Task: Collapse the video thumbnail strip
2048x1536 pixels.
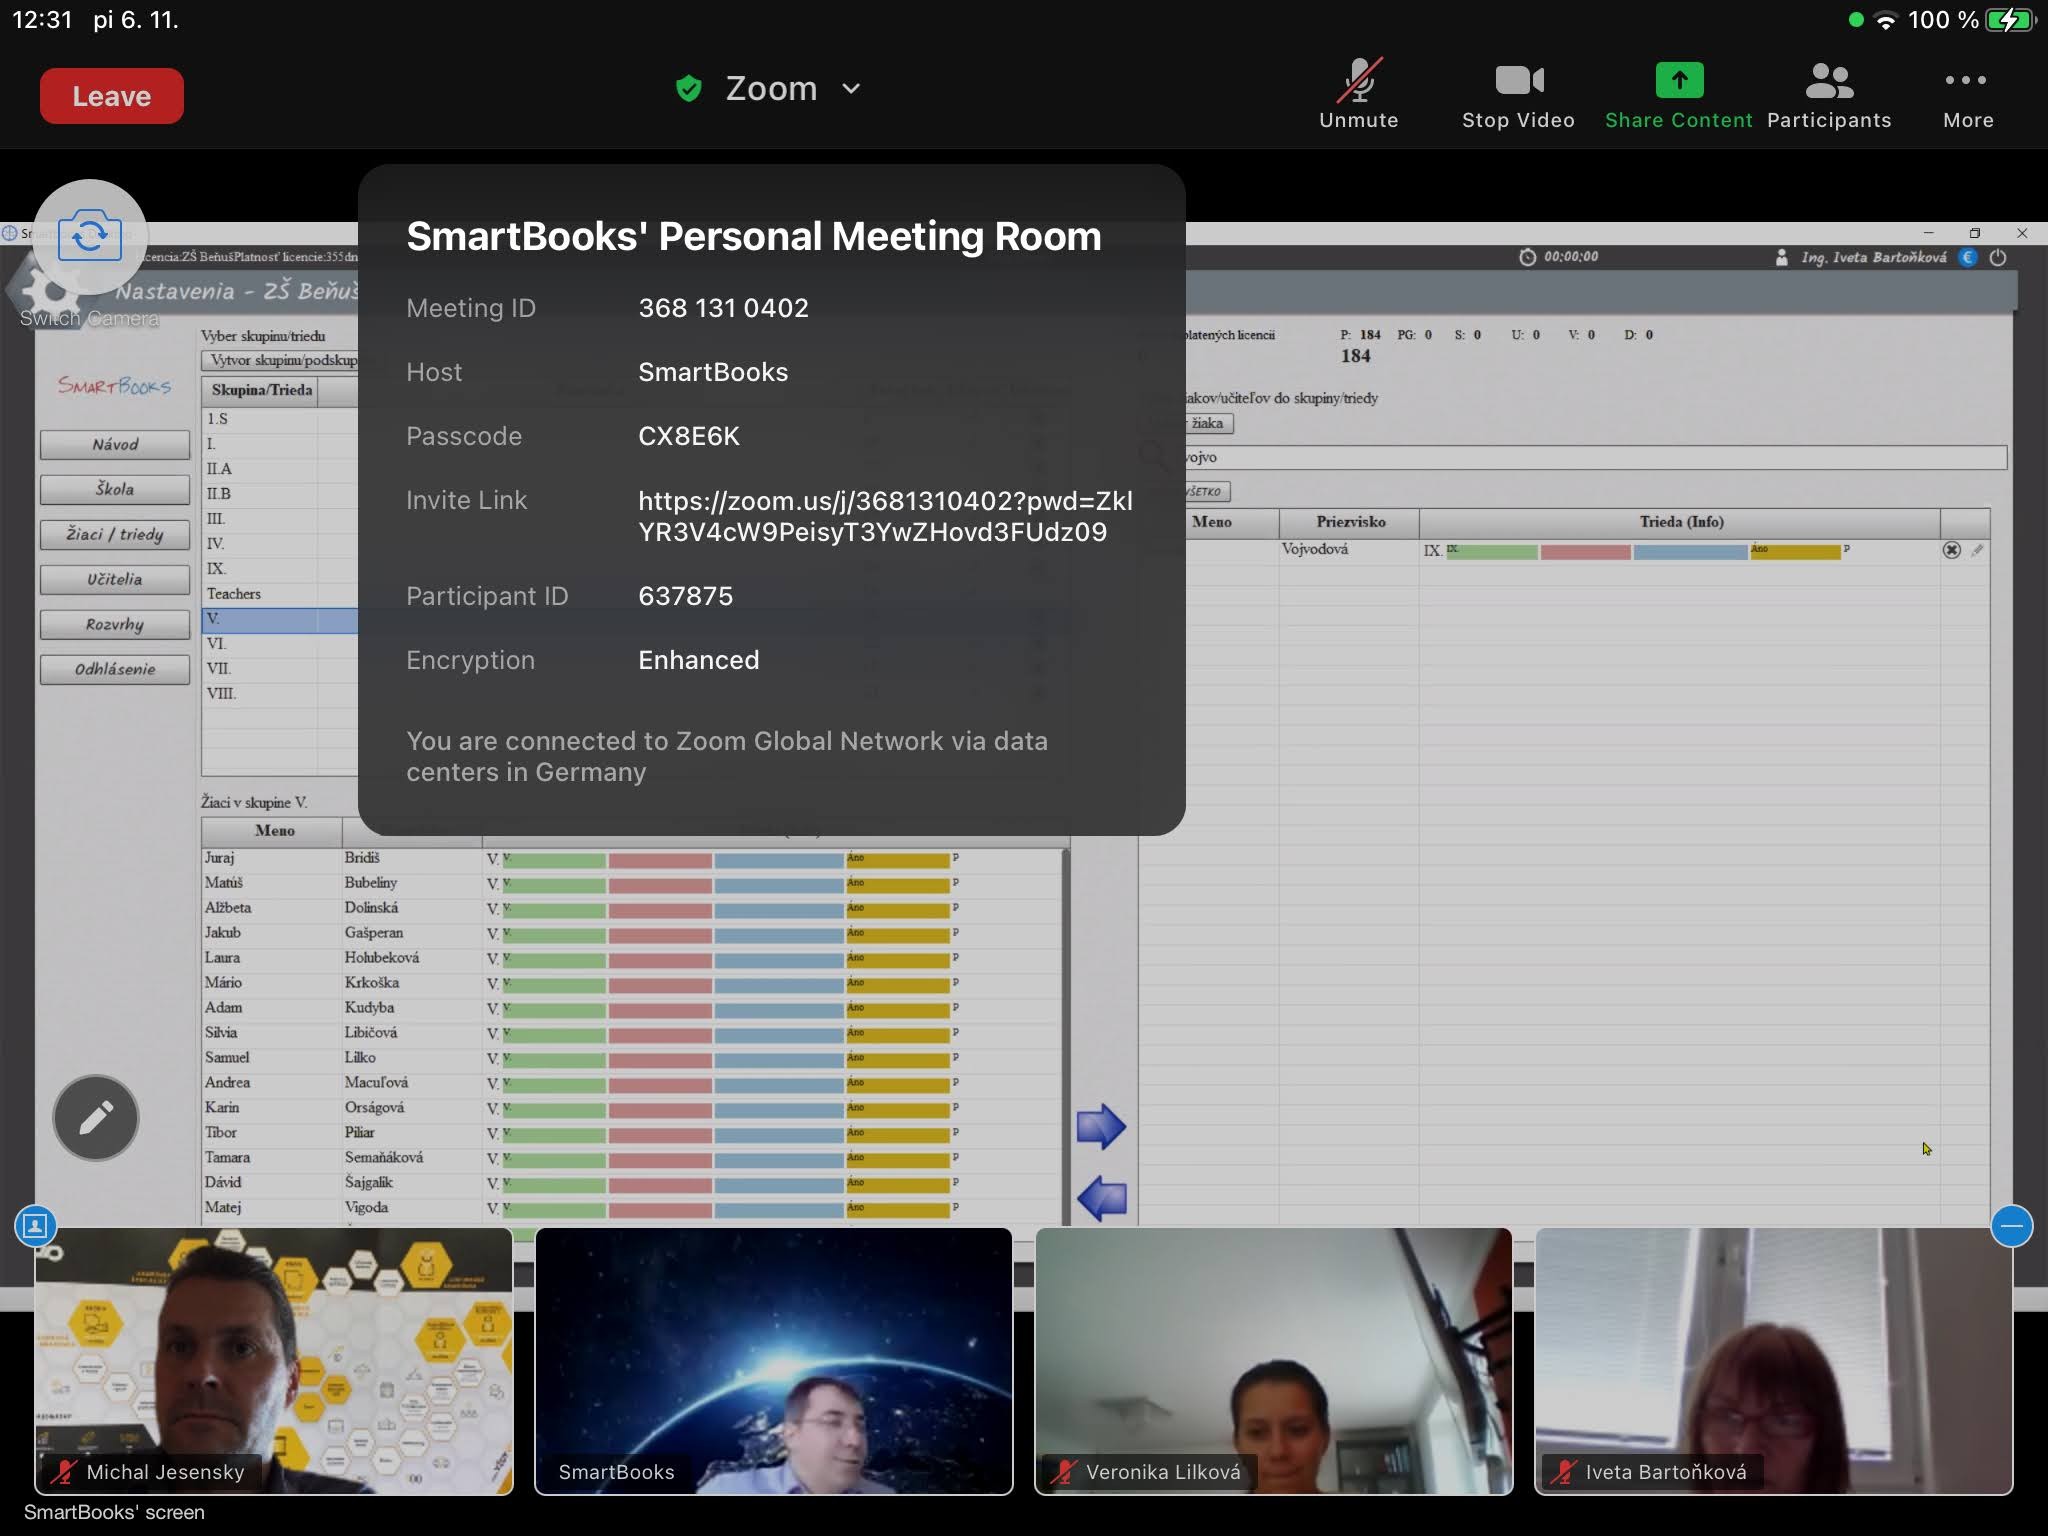Action: [2011, 1225]
